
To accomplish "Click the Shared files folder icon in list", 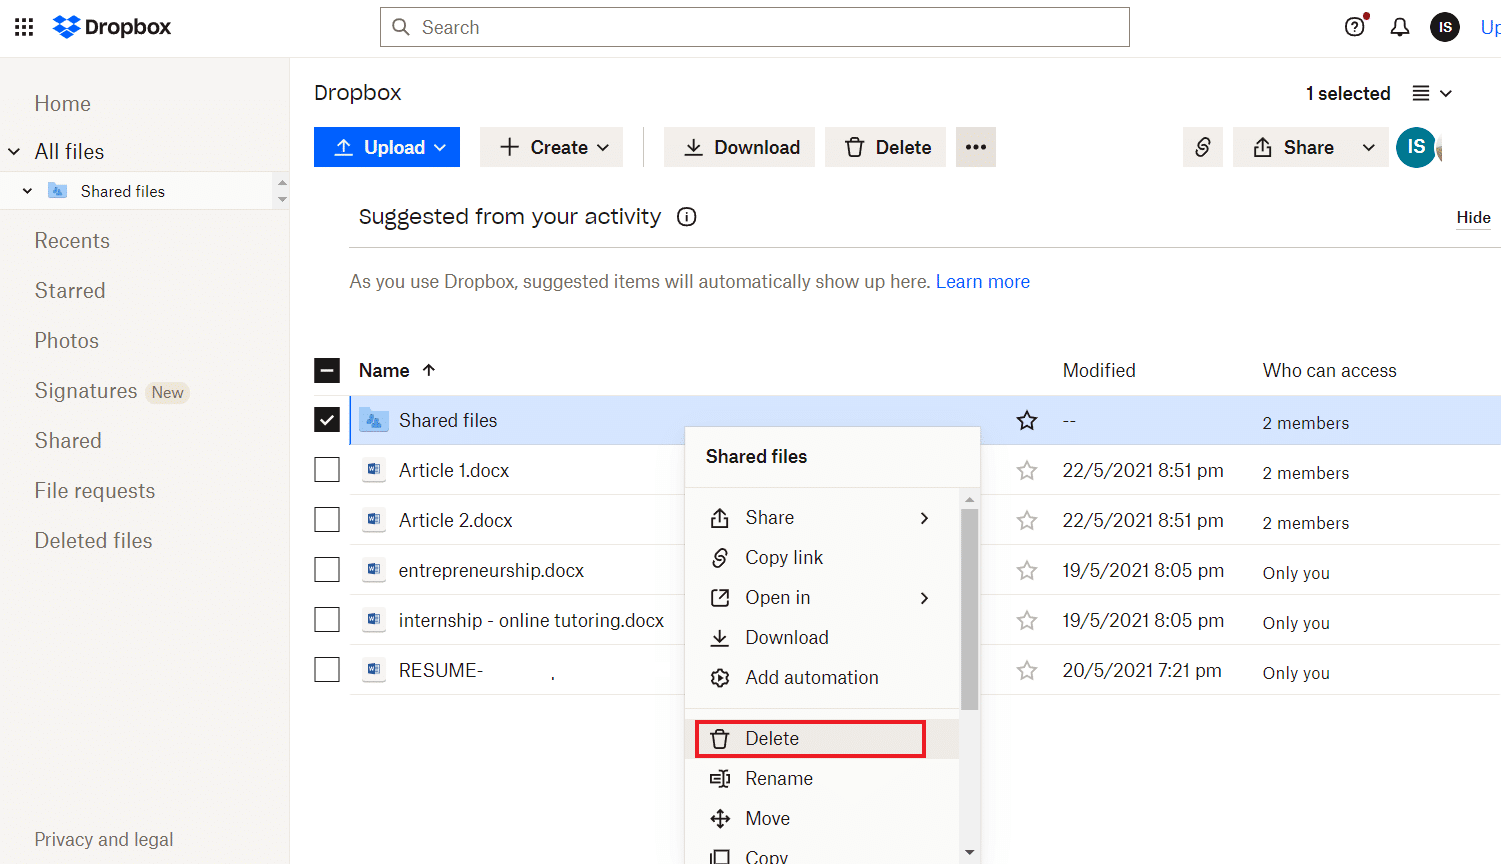I will tap(374, 421).
